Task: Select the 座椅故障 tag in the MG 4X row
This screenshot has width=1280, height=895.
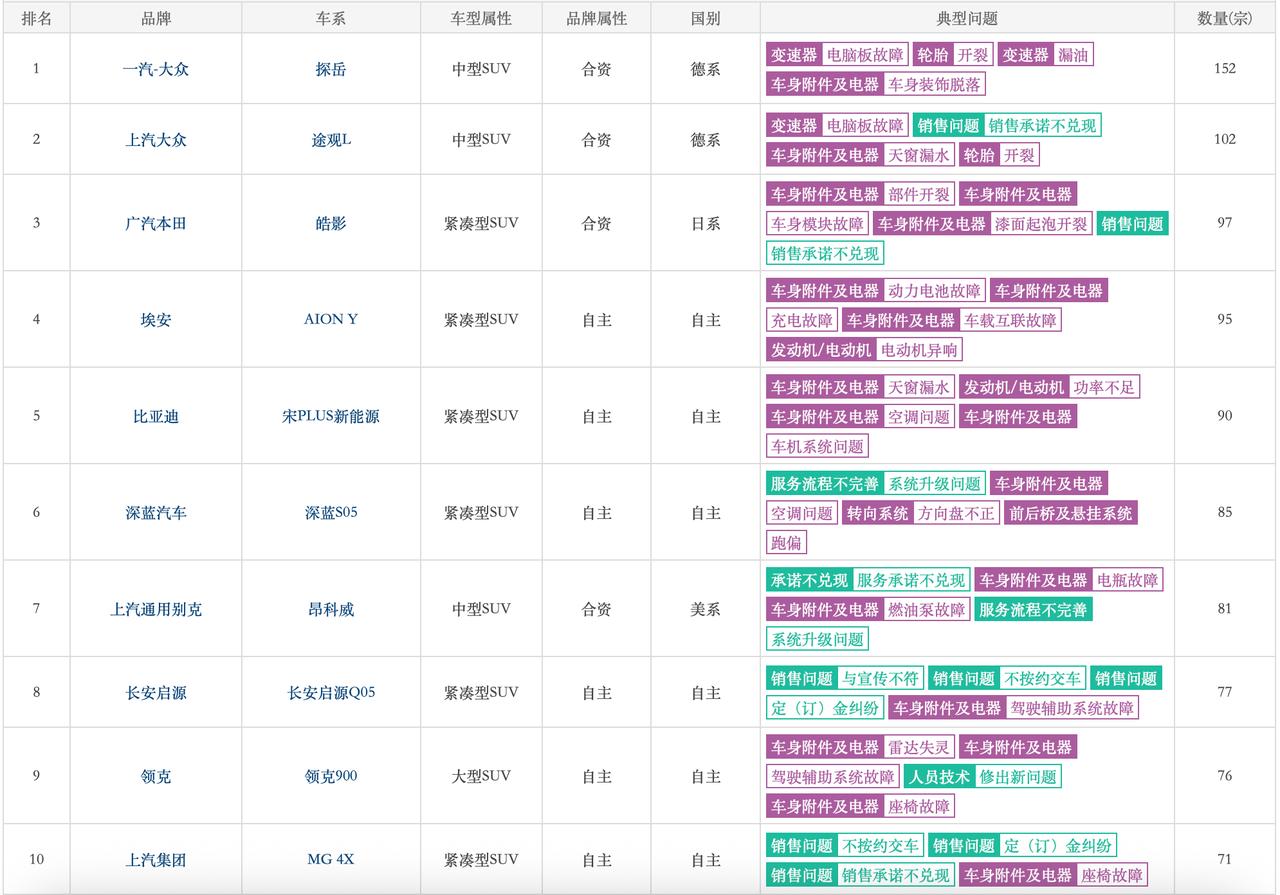Action: 1112,876
